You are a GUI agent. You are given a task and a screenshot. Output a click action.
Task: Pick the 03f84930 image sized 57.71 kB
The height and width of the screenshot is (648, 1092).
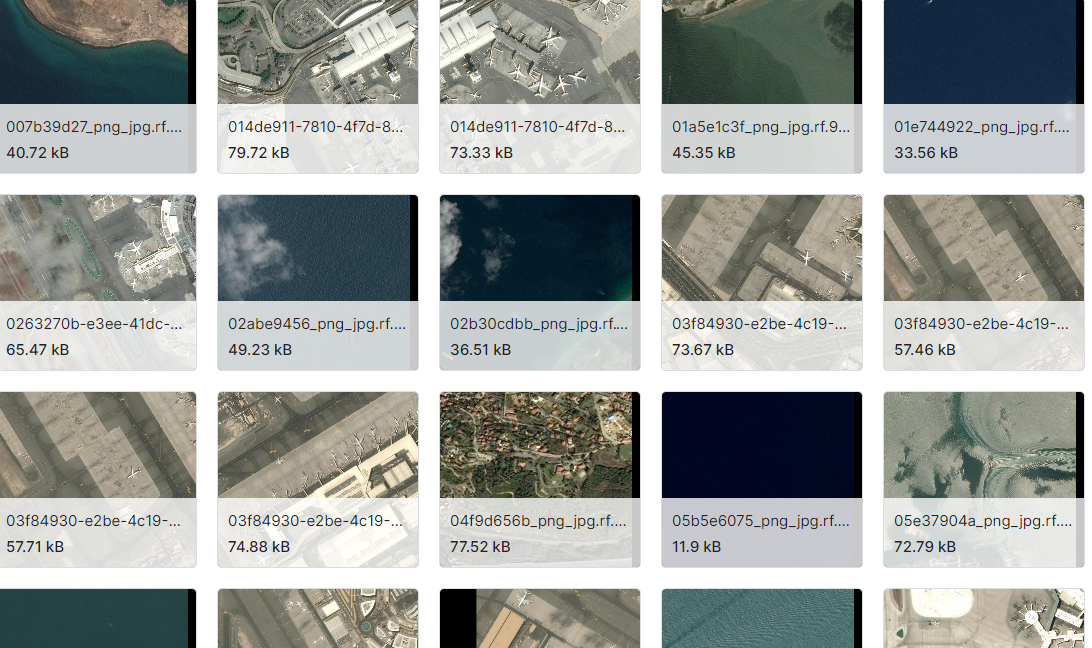coord(97,445)
